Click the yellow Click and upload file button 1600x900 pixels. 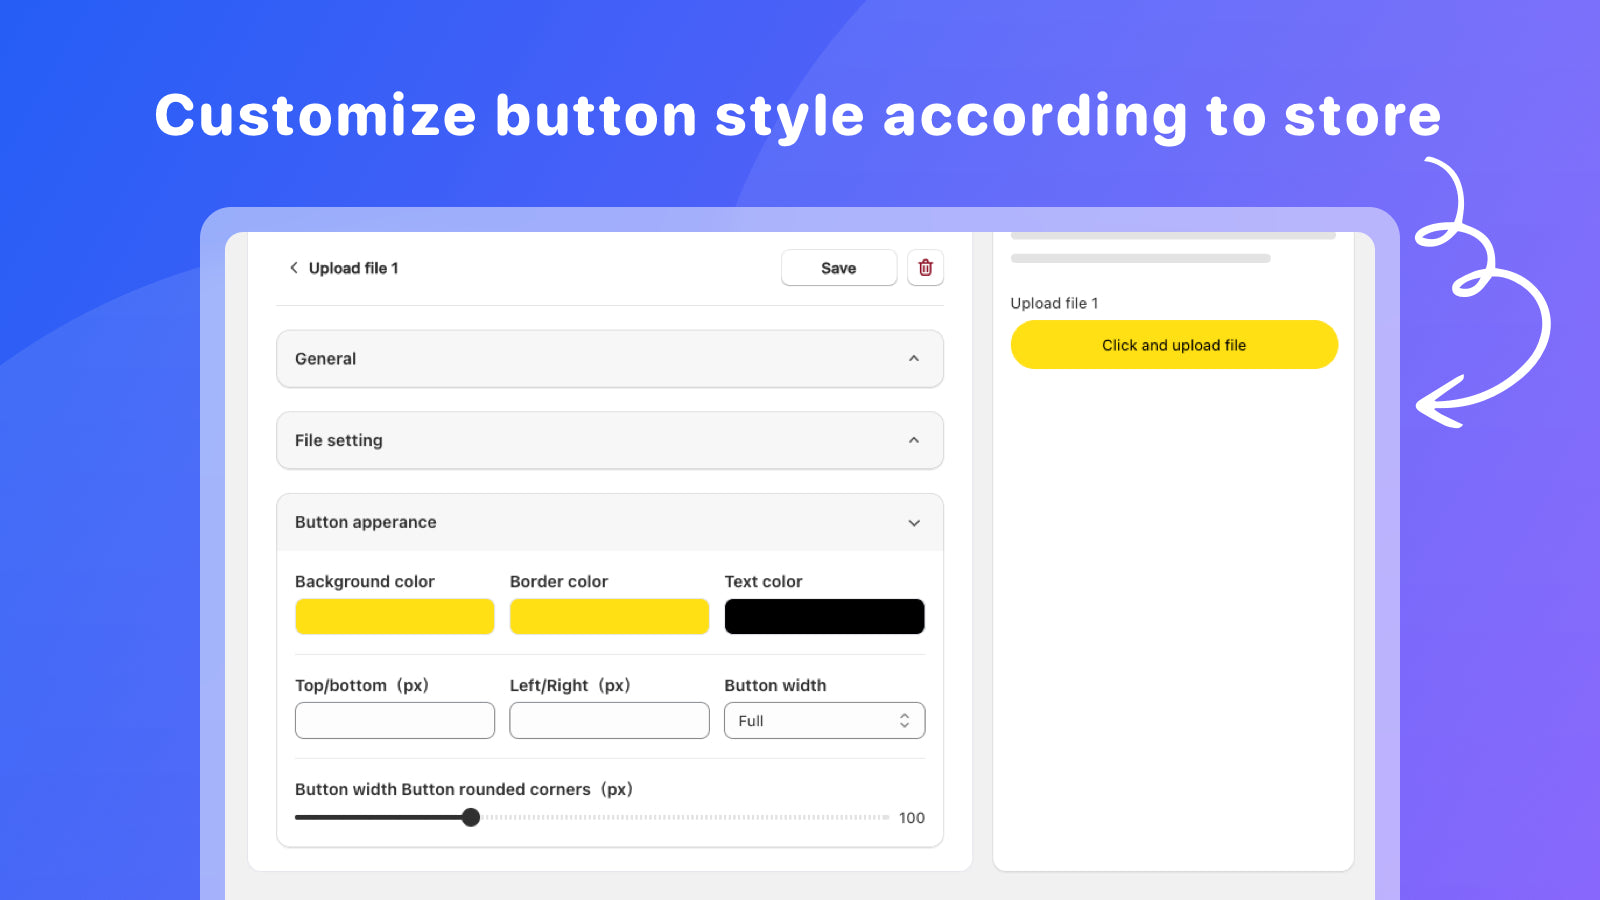pyautogui.click(x=1173, y=344)
